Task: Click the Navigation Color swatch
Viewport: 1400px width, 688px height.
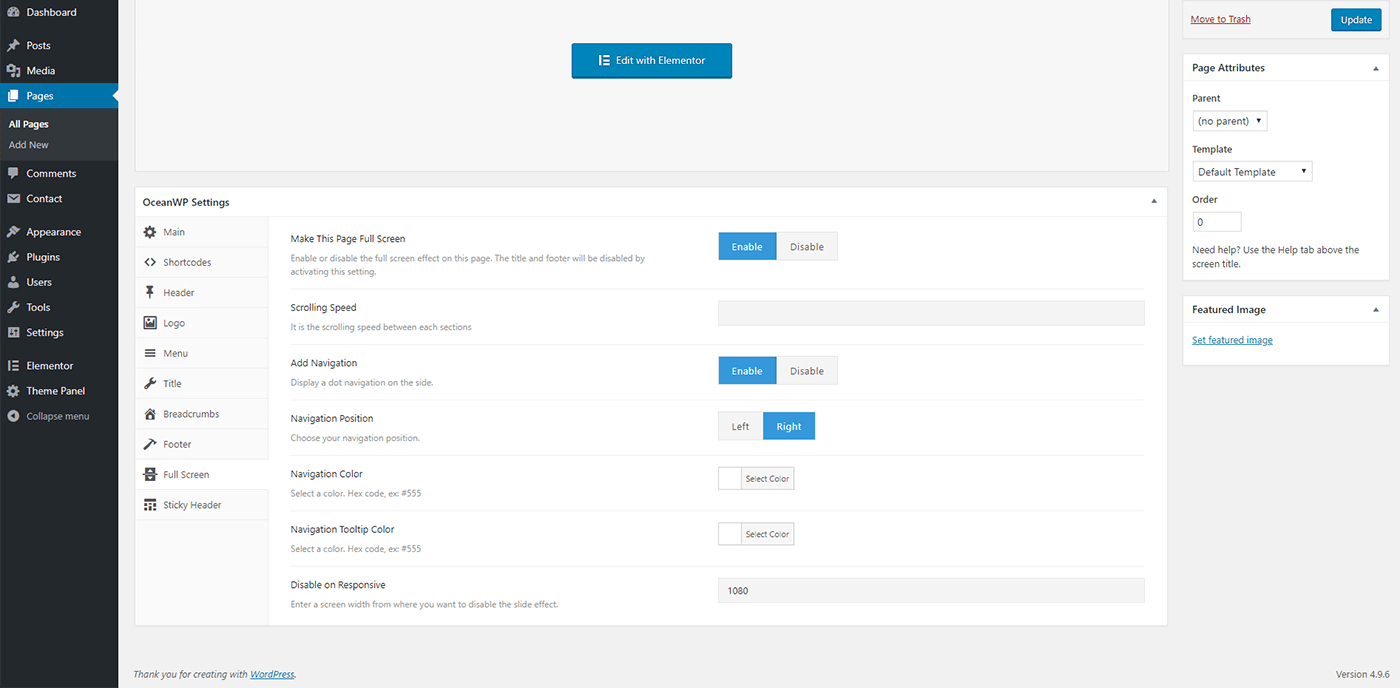Action: click(x=730, y=479)
